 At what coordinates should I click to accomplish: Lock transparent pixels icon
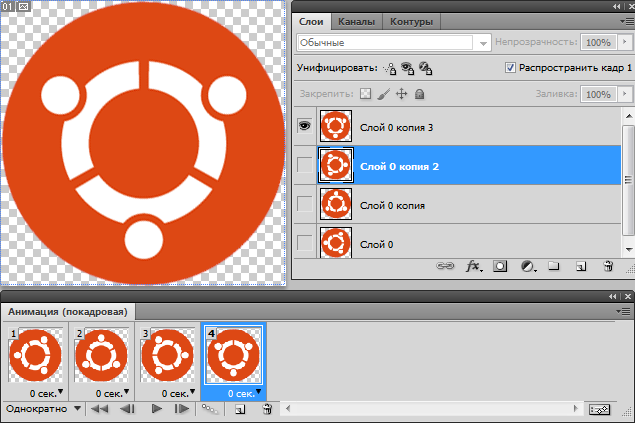coord(365,94)
